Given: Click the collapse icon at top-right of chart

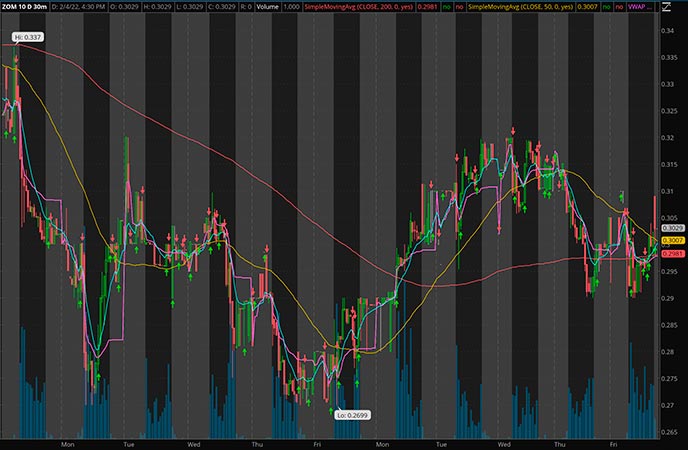Looking at the screenshot, I should [x=666, y=6].
